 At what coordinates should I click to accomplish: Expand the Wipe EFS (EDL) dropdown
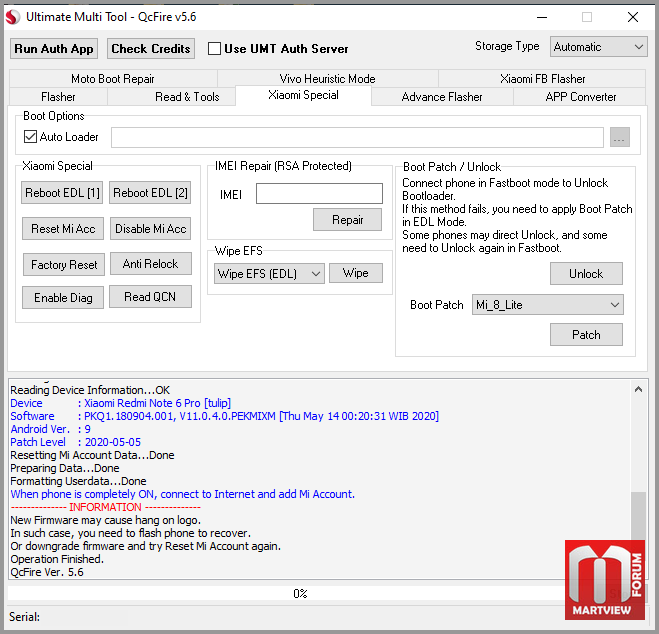269,274
